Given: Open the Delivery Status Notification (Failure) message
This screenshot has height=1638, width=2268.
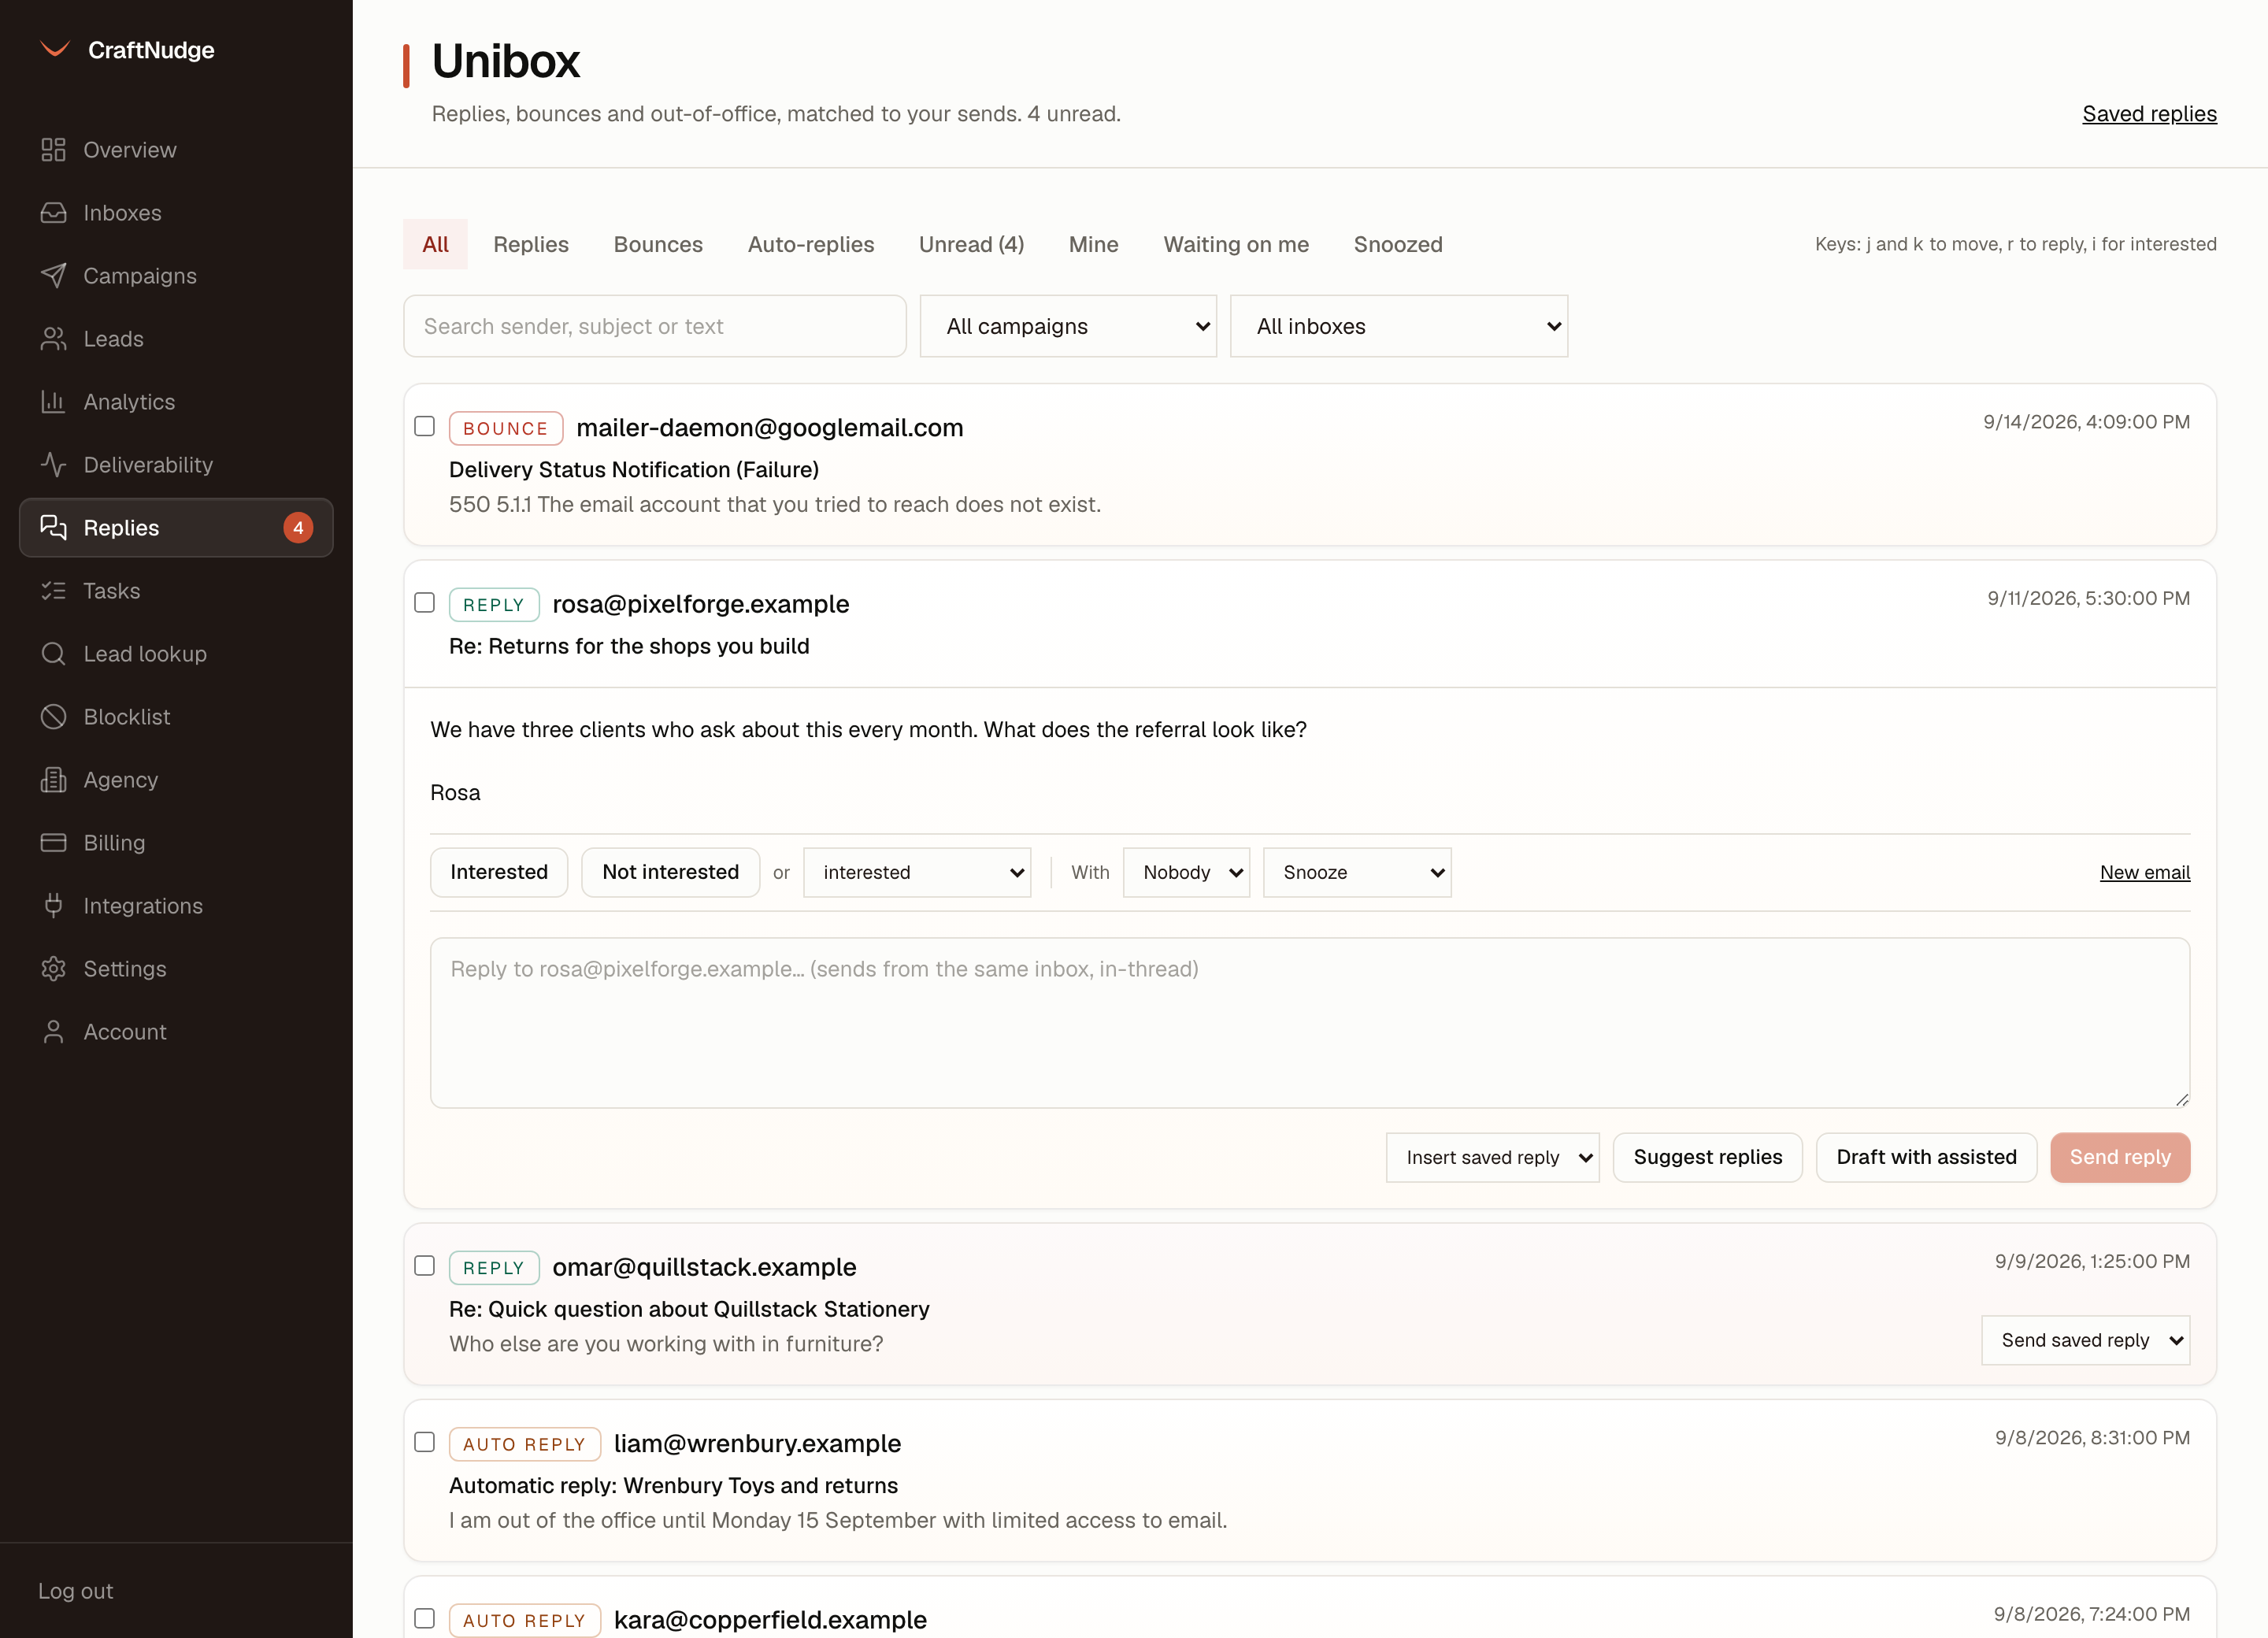Looking at the screenshot, I should coord(634,469).
